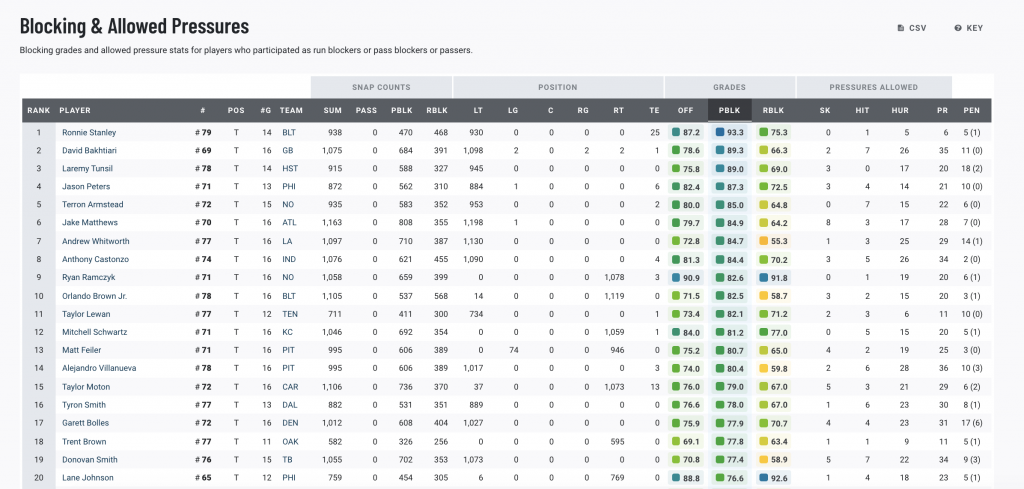Sort table by RANK column header
The height and width of the screenshot is (489, 1024).
pyautogui.click(x=38, y=110)
